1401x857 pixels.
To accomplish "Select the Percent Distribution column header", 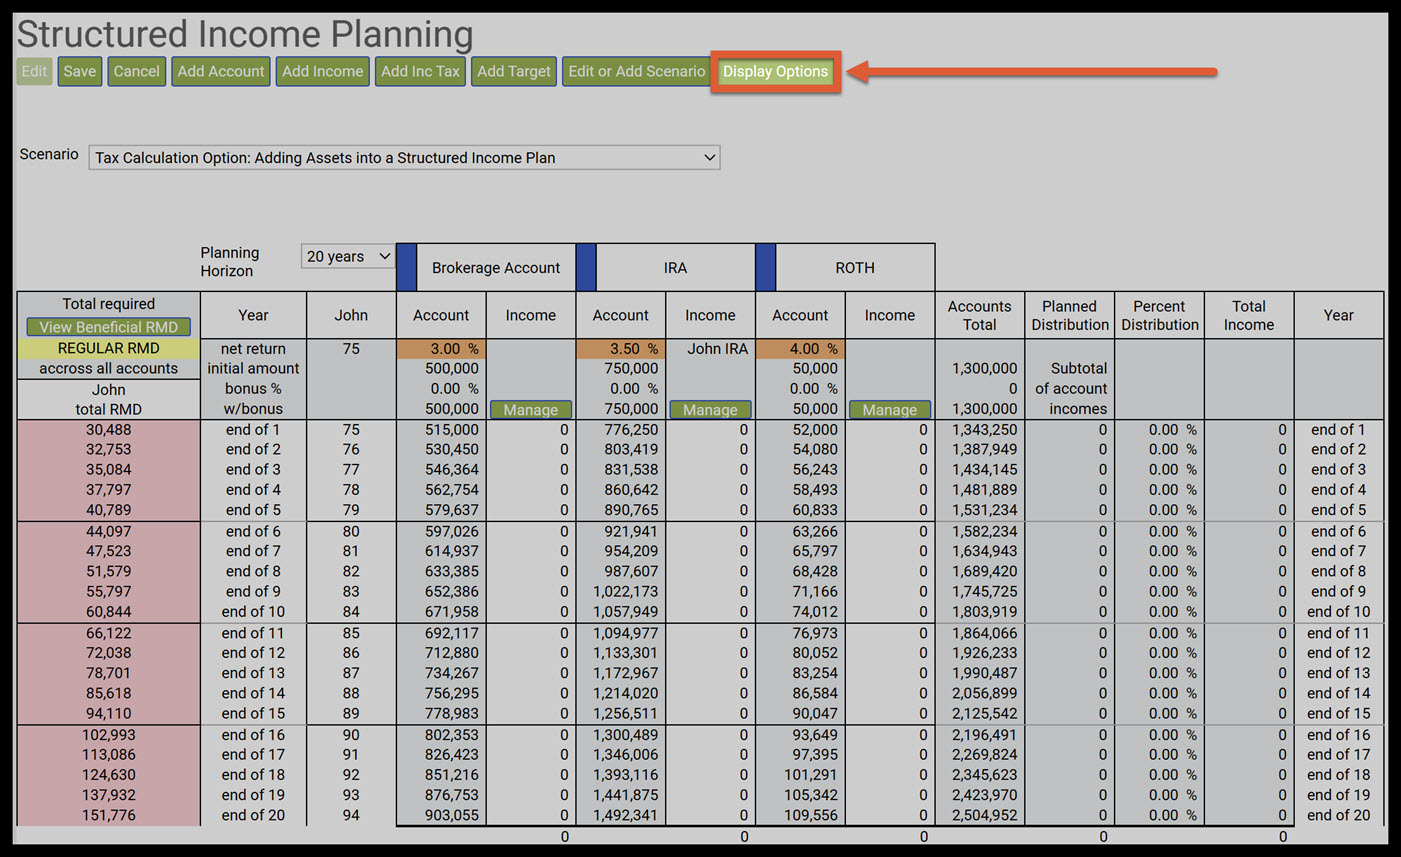I will pos(1159,315).
